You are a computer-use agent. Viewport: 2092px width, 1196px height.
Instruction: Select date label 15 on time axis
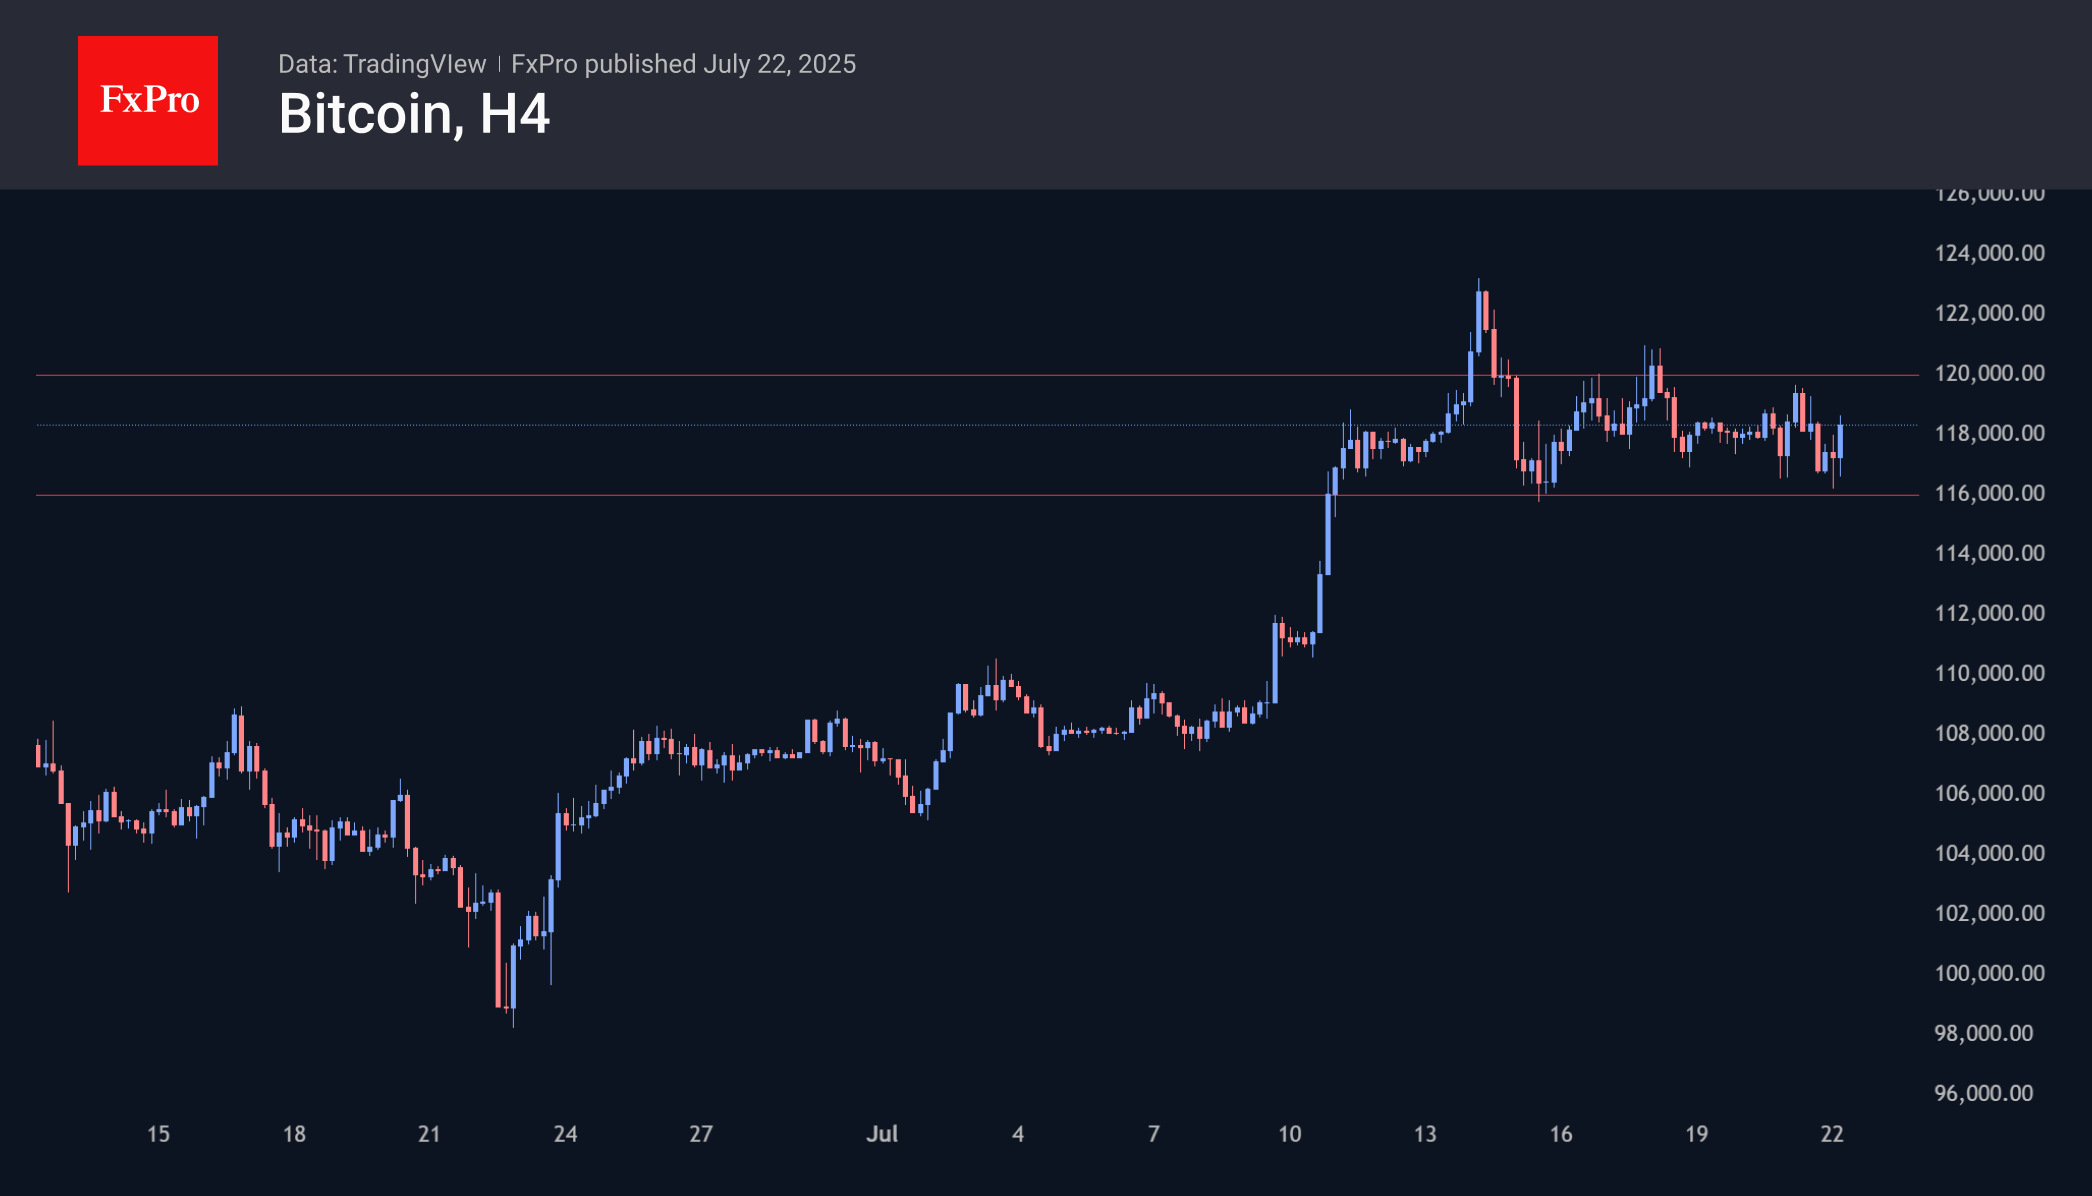158,1134
